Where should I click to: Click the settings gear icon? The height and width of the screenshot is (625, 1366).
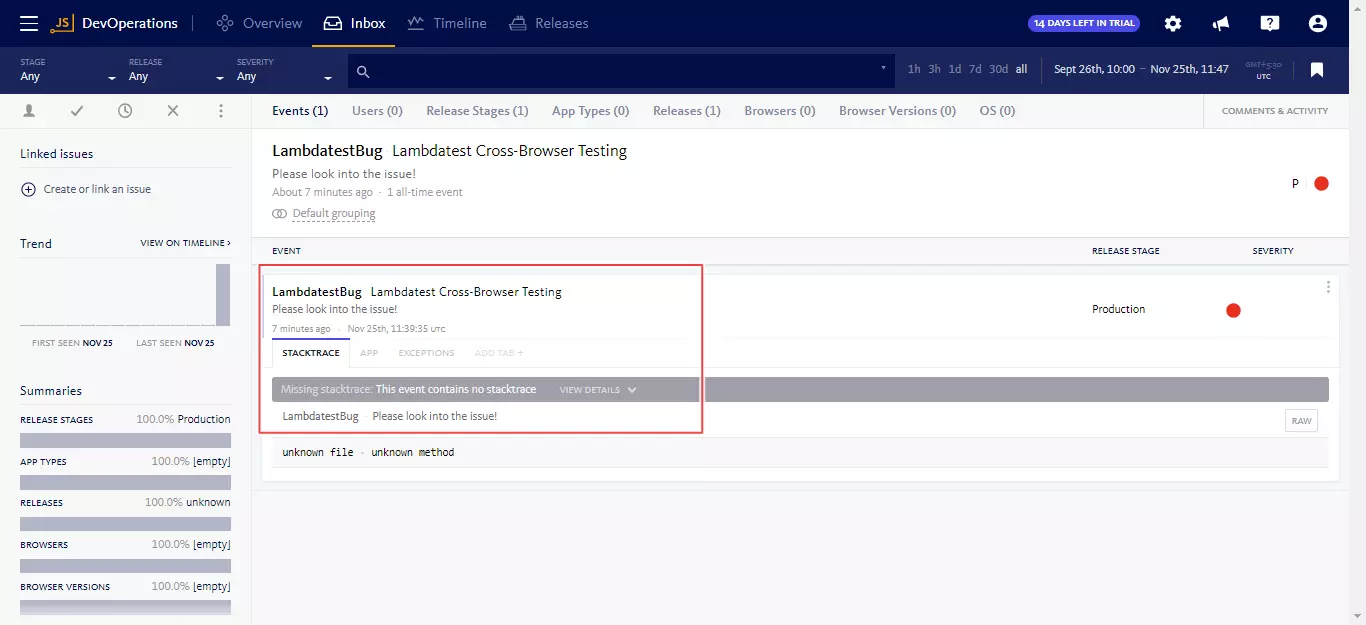click(1173, 23)
